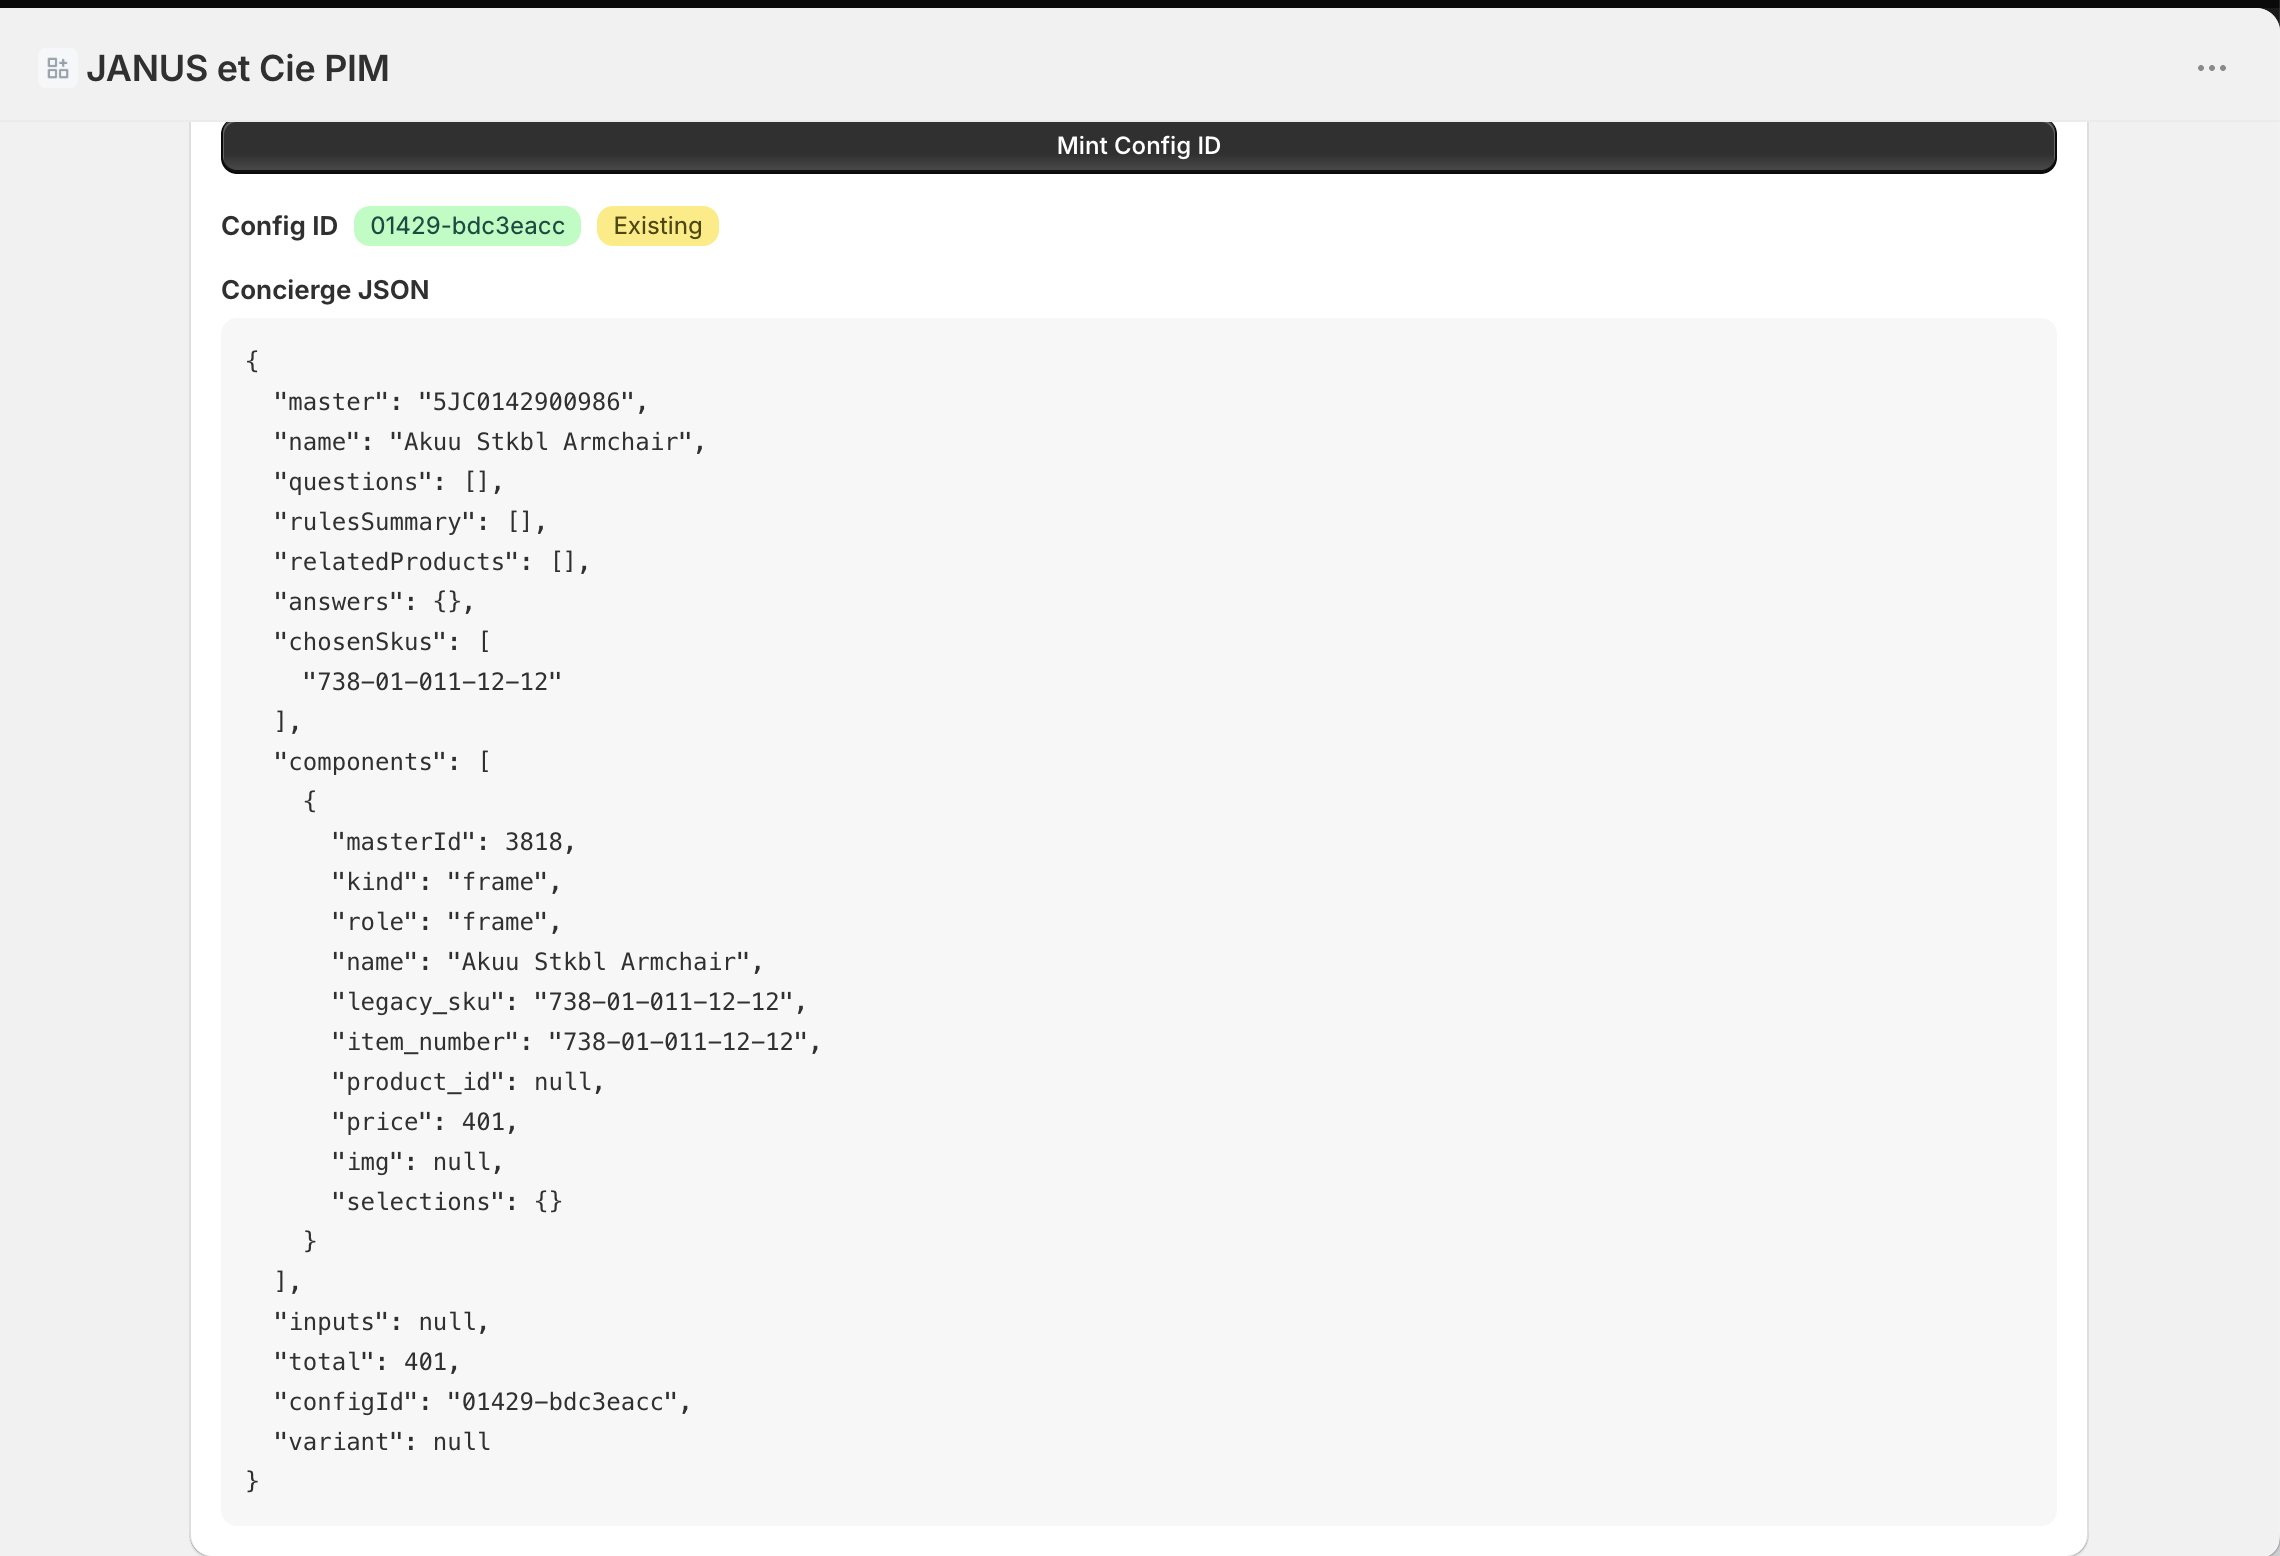Screen dimensions: 2280x1556
Task: Click the "relatedProducts": [] line
Action: point(432,562)
